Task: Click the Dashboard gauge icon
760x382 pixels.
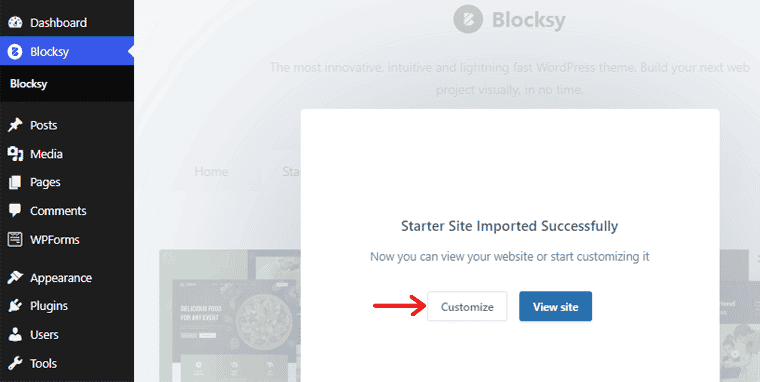Action: 15,22
